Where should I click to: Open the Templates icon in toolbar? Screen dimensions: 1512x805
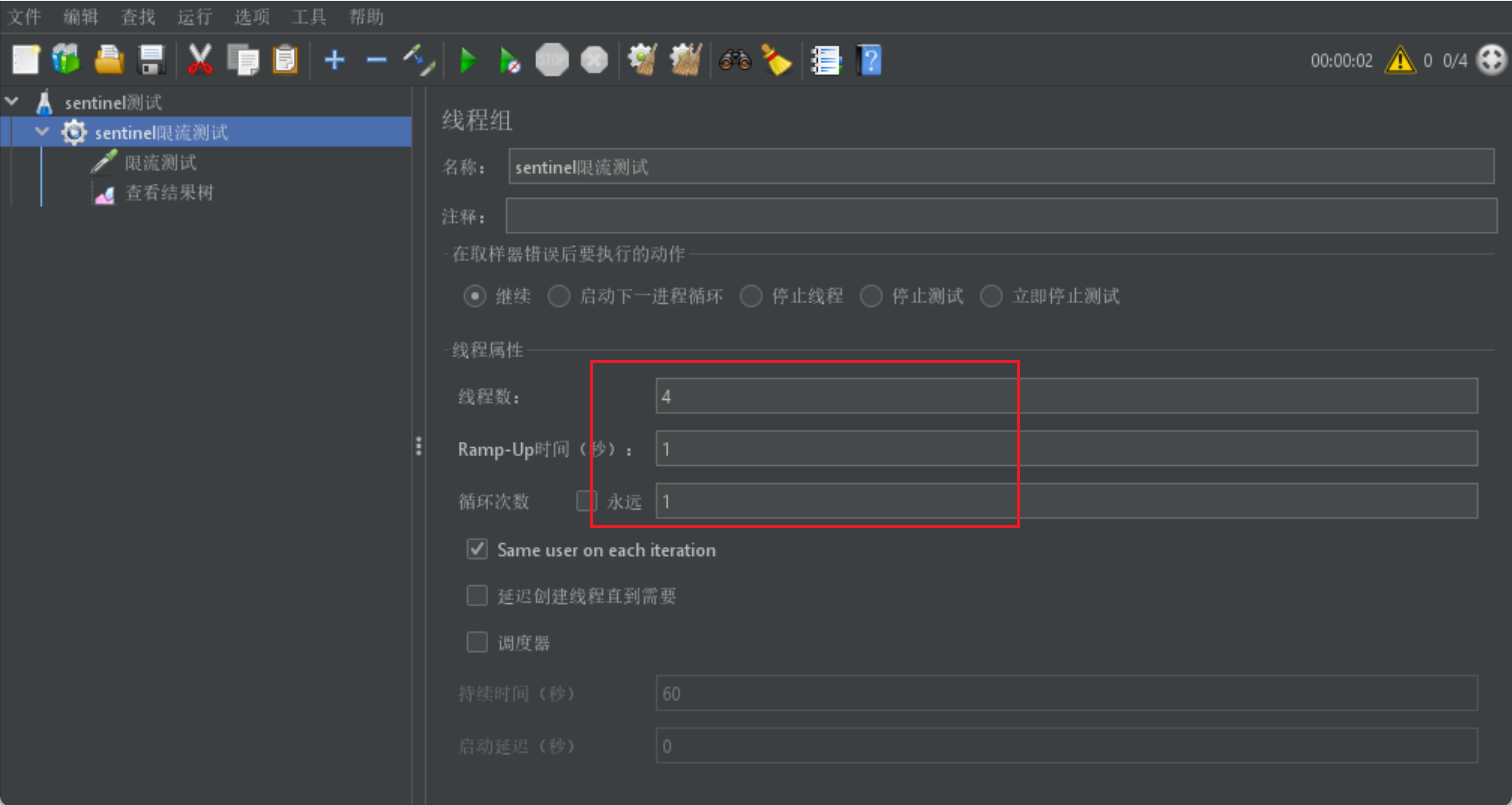pos(66,60)
